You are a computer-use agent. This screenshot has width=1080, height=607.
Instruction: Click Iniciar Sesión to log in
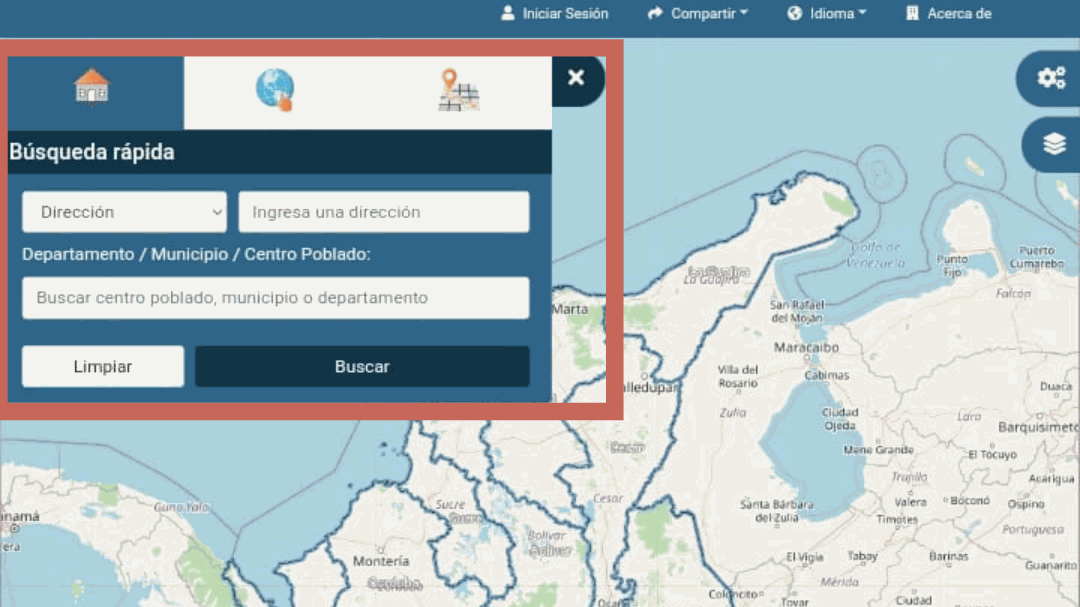[x=554, y=14]
